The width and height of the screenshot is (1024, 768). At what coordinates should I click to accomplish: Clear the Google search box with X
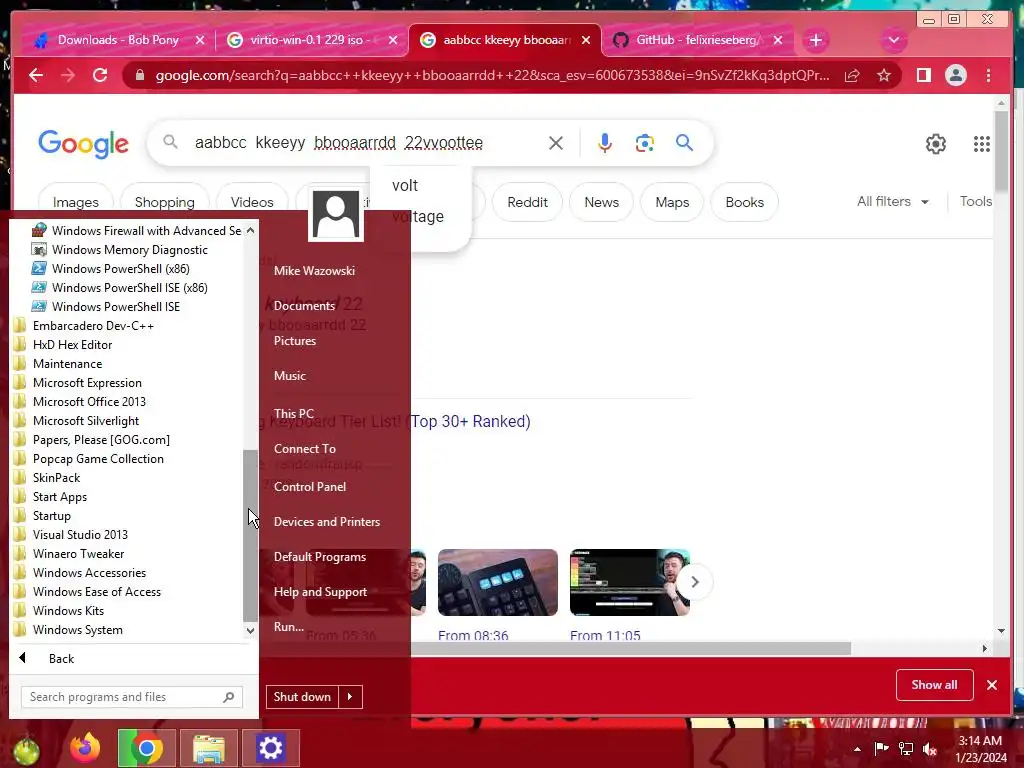(556, 143)
